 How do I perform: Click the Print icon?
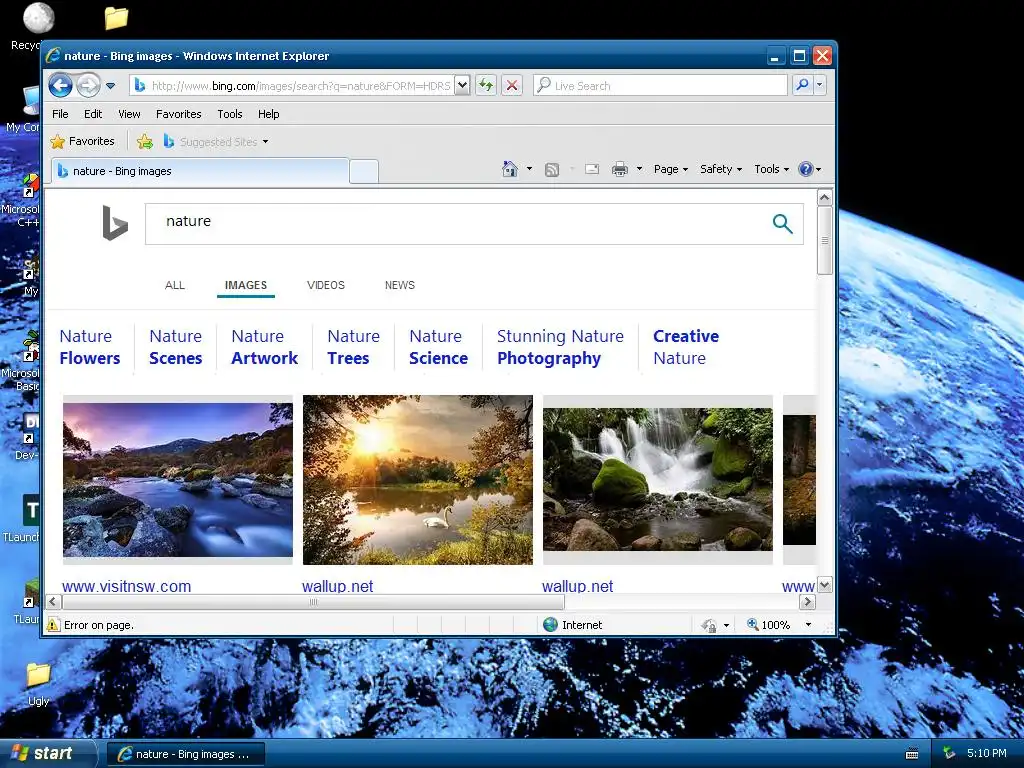620,170
